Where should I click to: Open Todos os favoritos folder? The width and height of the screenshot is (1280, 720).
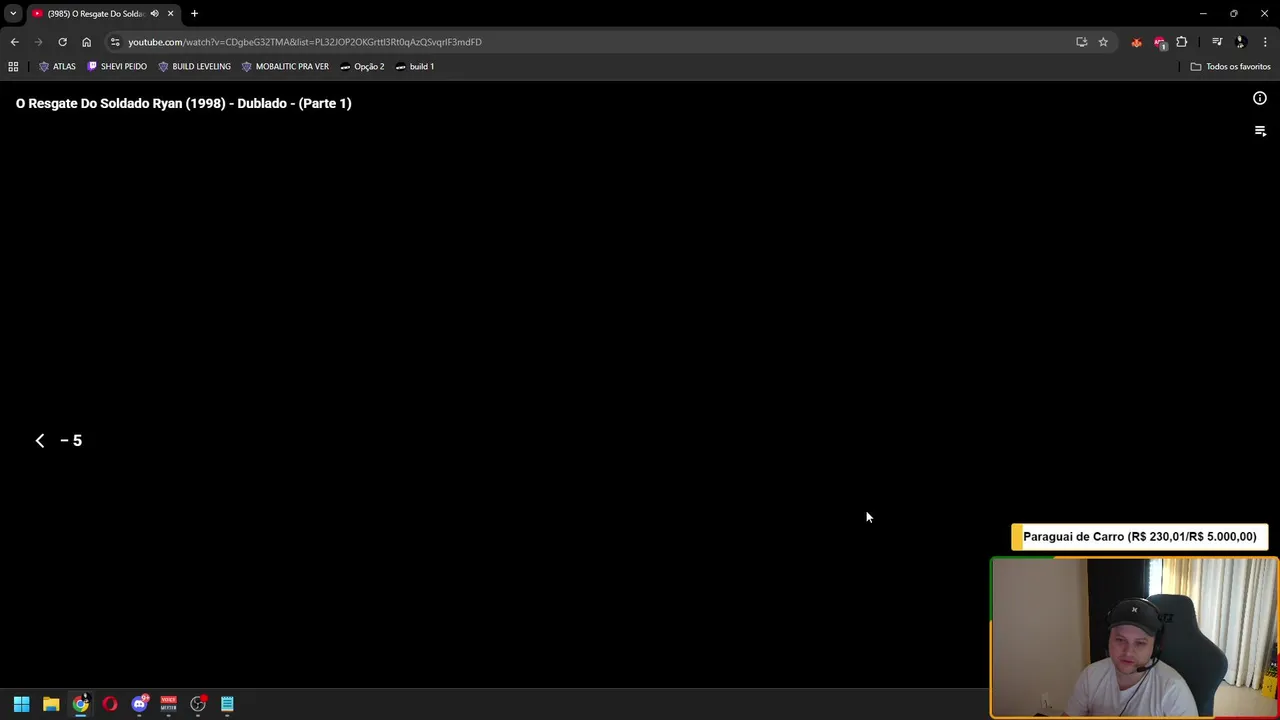coord(1230,66)
